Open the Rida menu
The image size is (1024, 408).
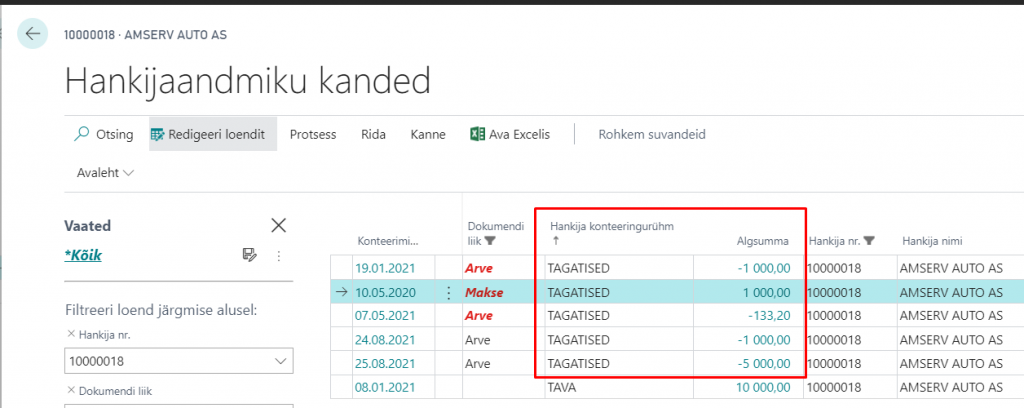click(x=373, y=134)
